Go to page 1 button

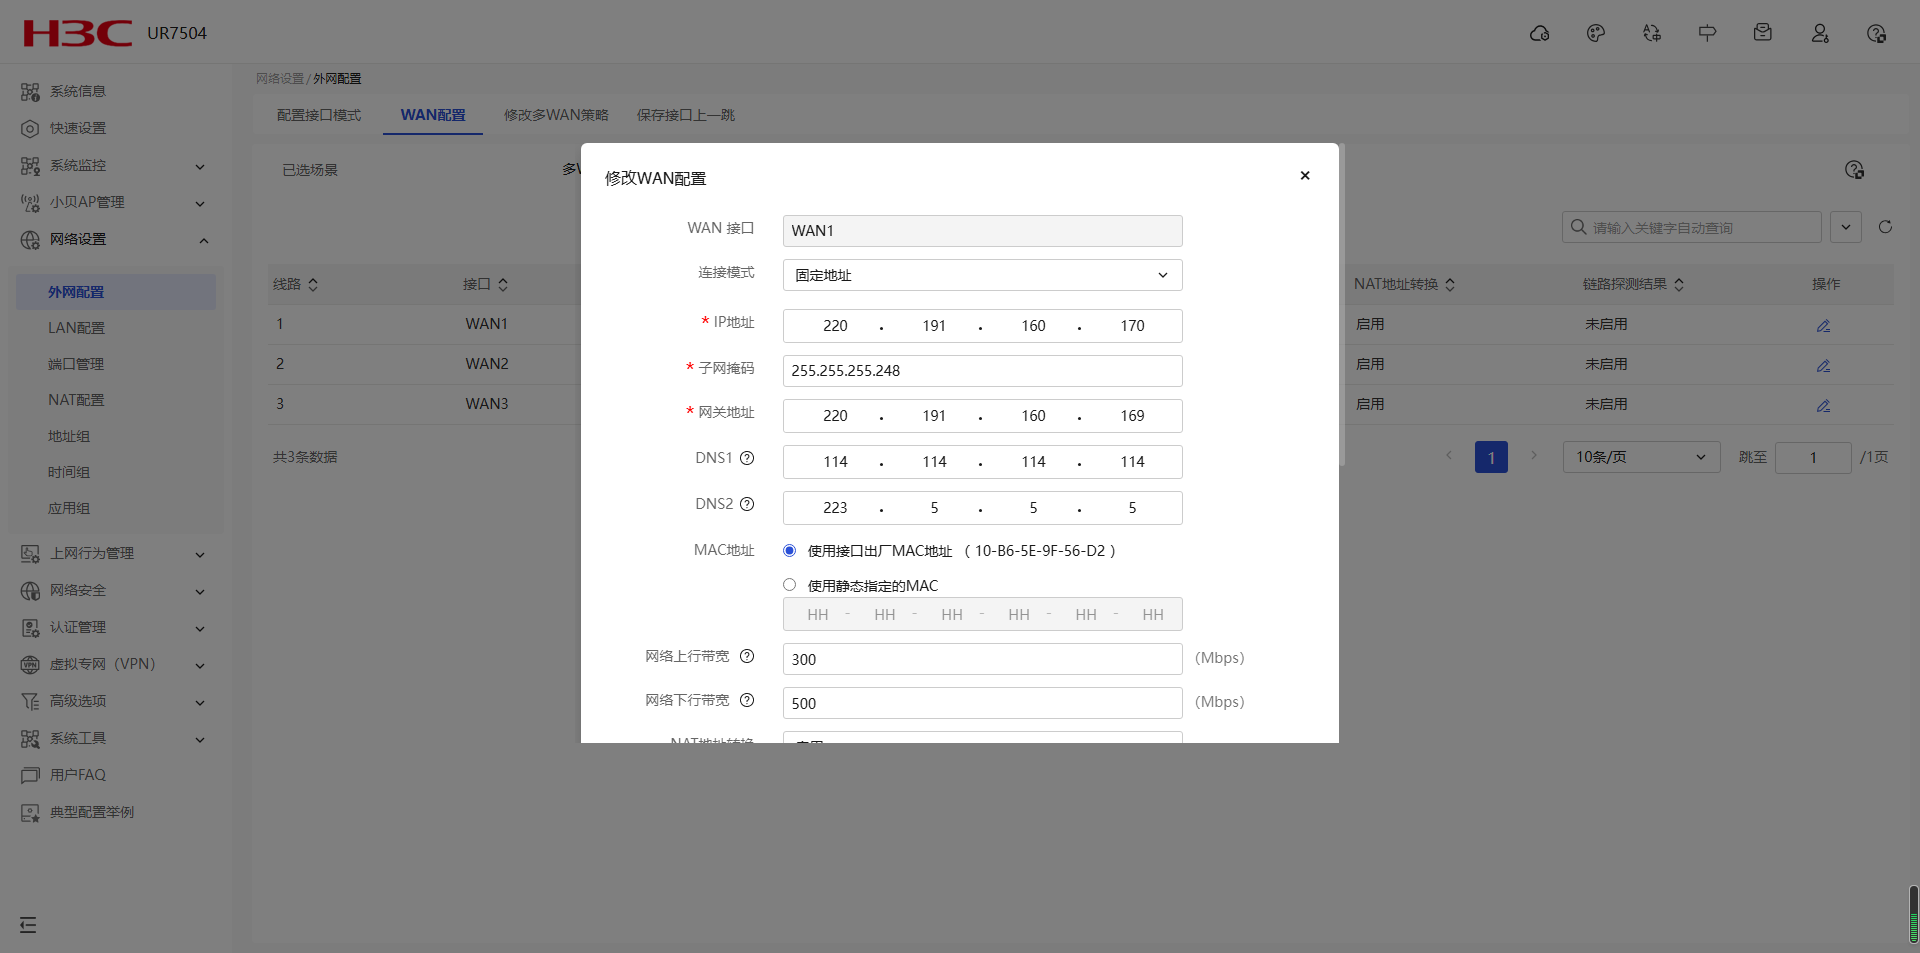tap(1491, 457)
